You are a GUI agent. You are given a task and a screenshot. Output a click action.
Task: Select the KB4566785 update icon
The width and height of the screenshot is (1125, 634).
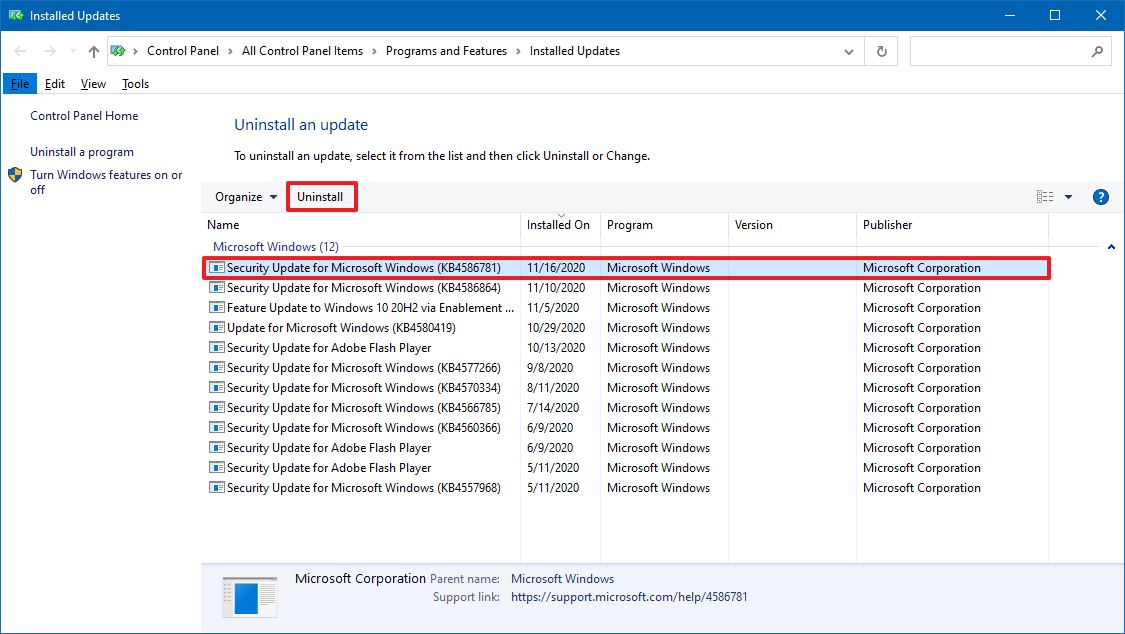(x=217, y=408)
